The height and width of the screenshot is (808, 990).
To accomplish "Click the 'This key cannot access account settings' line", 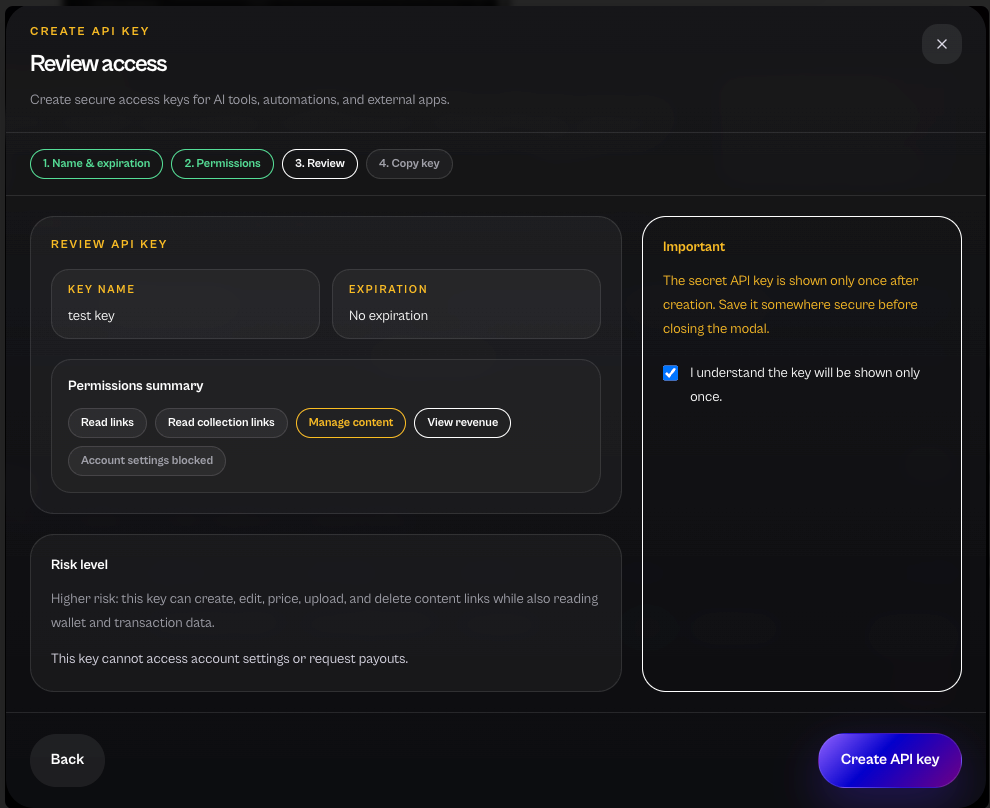I will click(230, 658).
